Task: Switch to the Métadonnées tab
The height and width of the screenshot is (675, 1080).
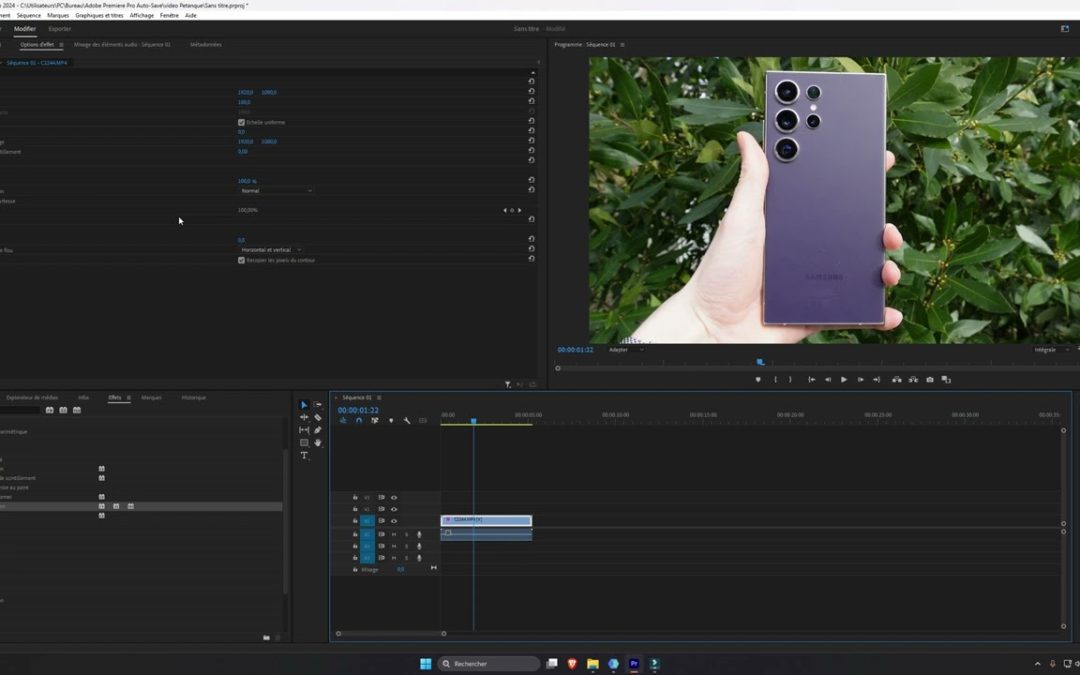Action: pos(206,45)
